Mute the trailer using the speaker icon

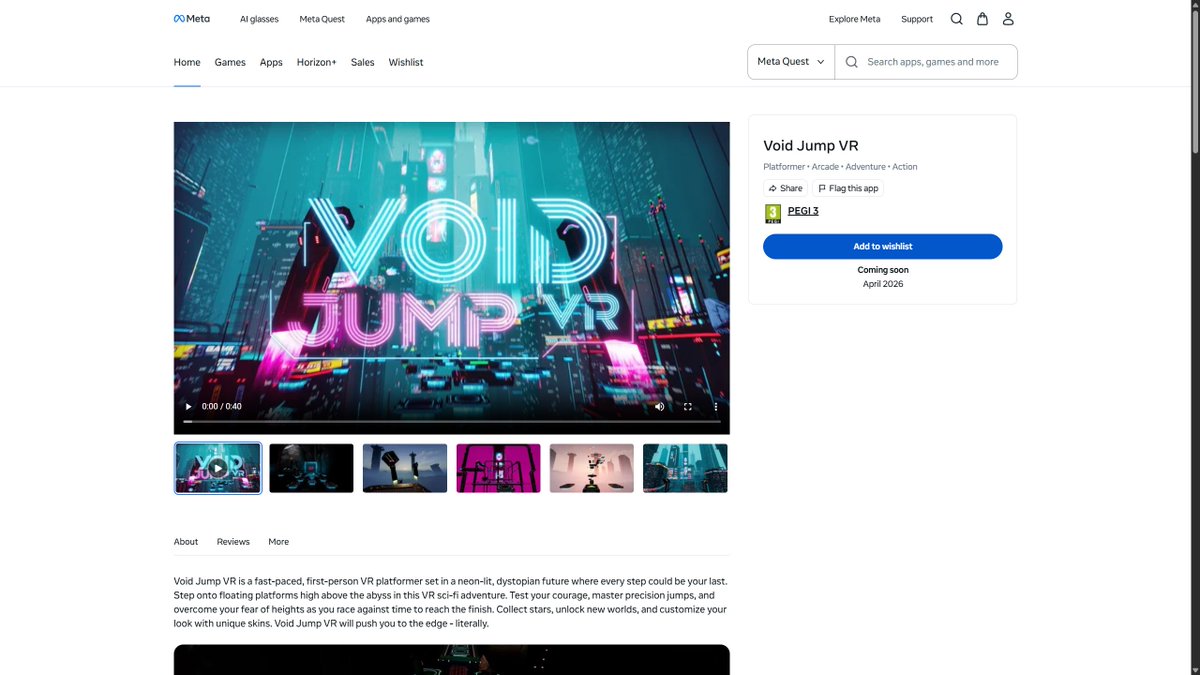659,407
